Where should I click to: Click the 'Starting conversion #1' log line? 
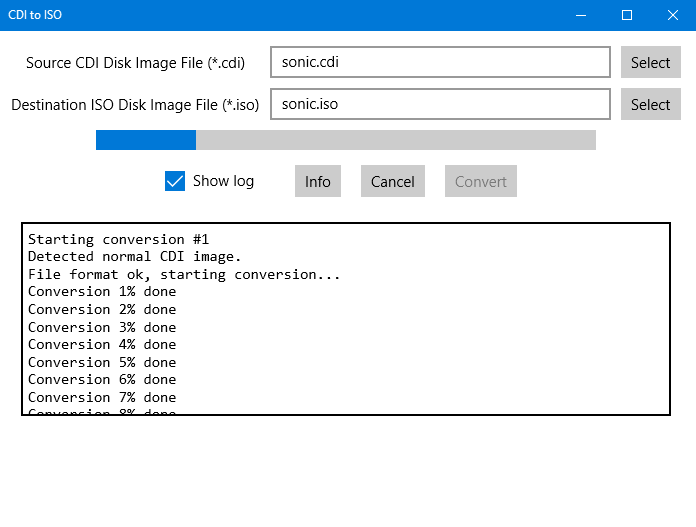(119, 239)
